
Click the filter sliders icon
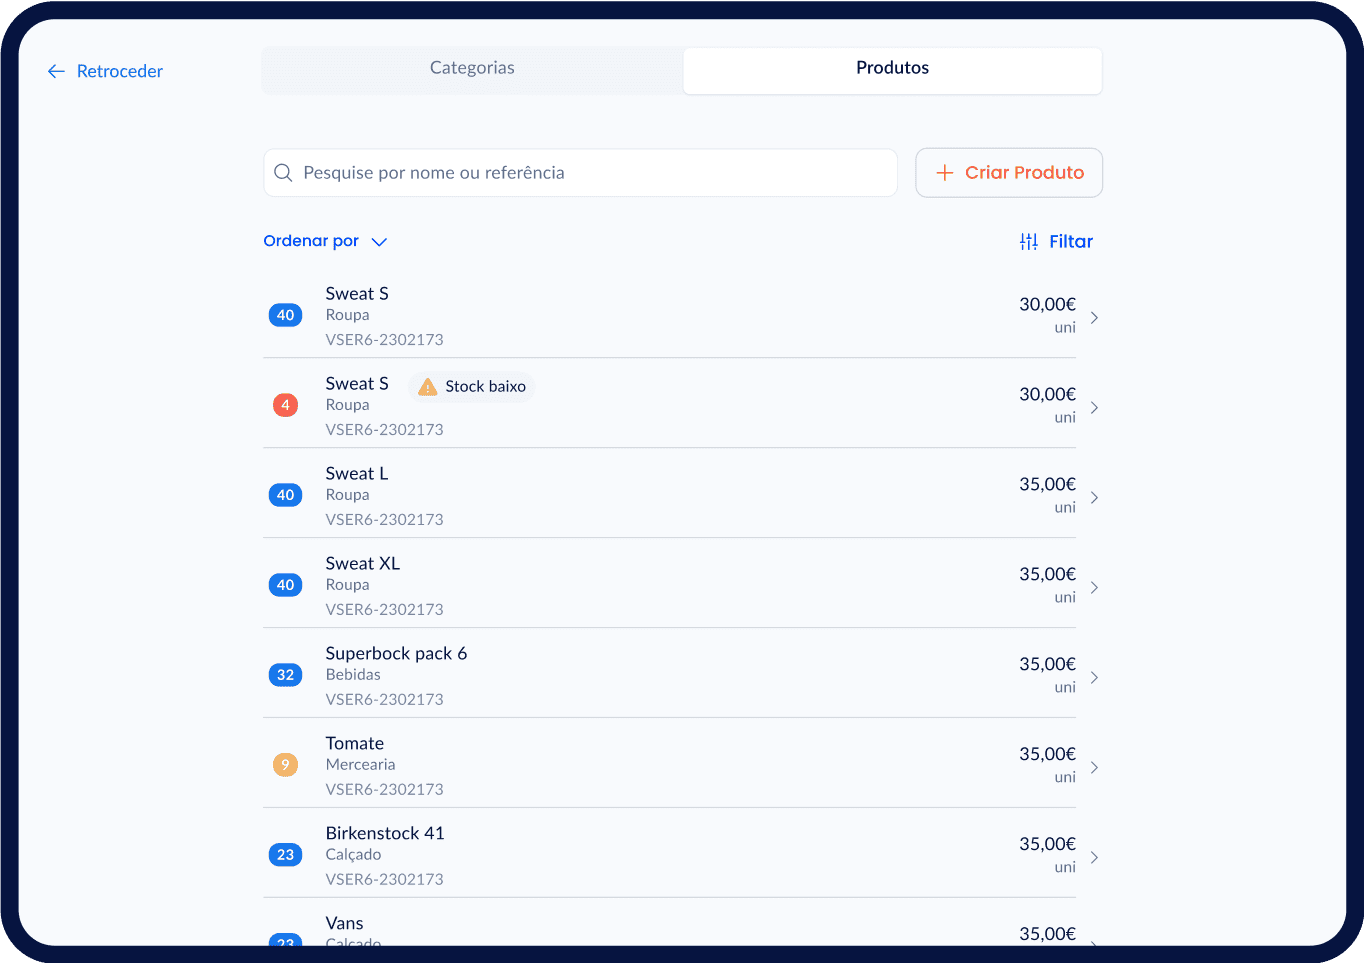1028,242
